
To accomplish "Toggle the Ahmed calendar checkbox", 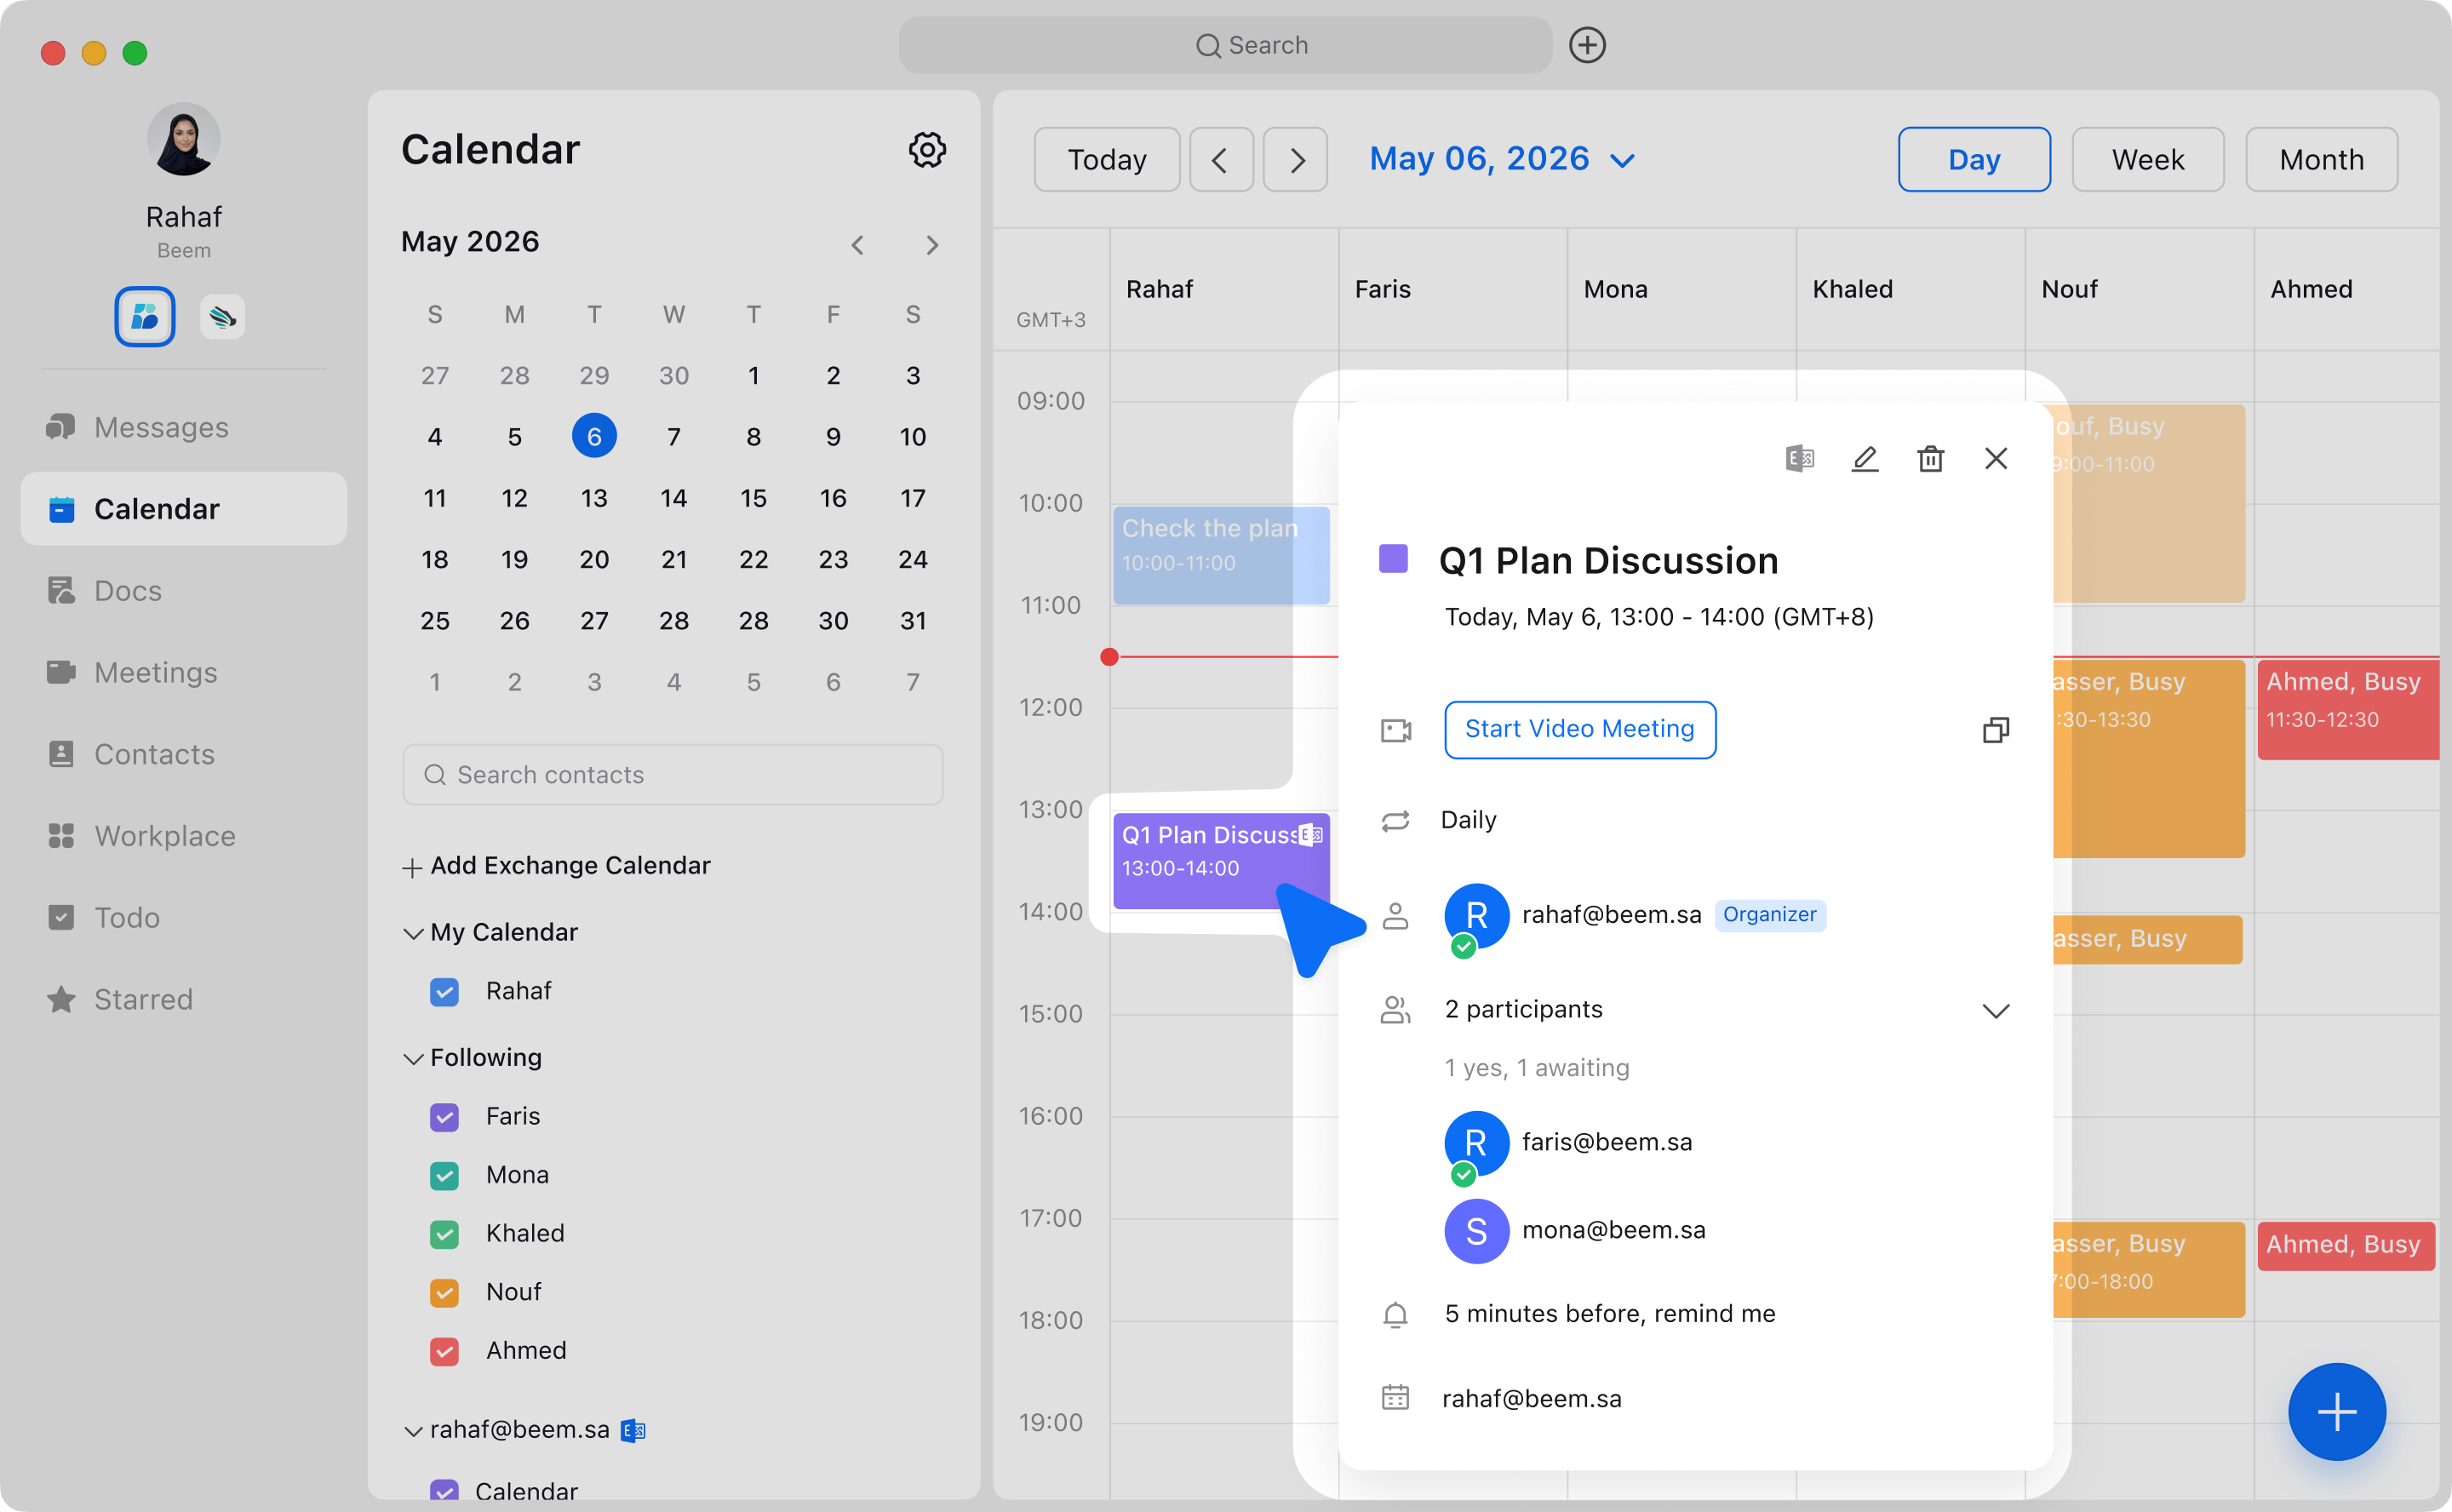I will point(444,1351).
